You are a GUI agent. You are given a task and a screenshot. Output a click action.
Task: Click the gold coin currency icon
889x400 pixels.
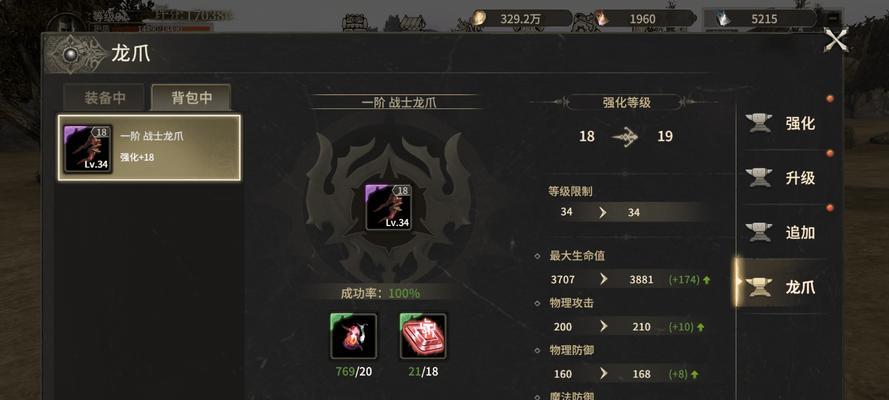click(x=479, y=18)
